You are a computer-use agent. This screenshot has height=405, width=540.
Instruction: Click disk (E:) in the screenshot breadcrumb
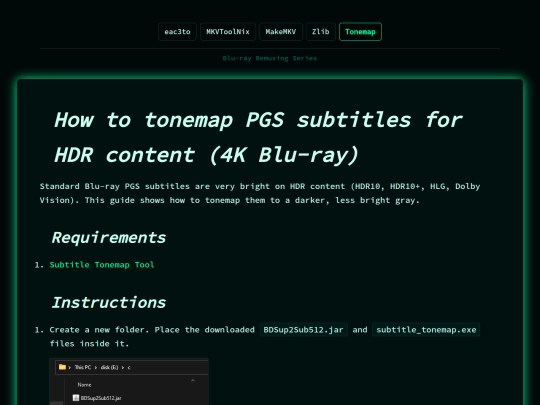pyautogui.click(x=110, y=367)
